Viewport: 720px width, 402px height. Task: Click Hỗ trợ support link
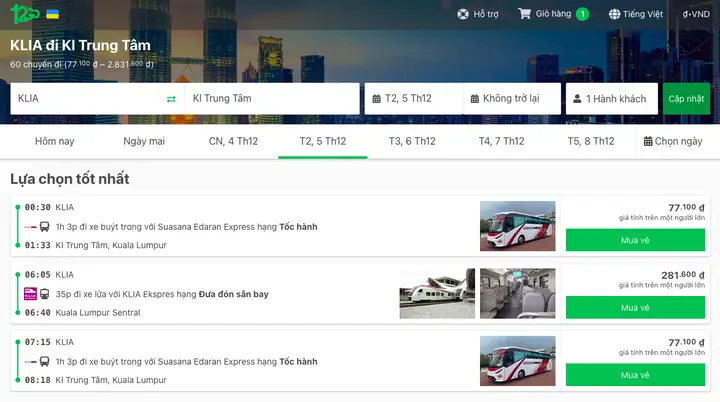coord(478,14)
